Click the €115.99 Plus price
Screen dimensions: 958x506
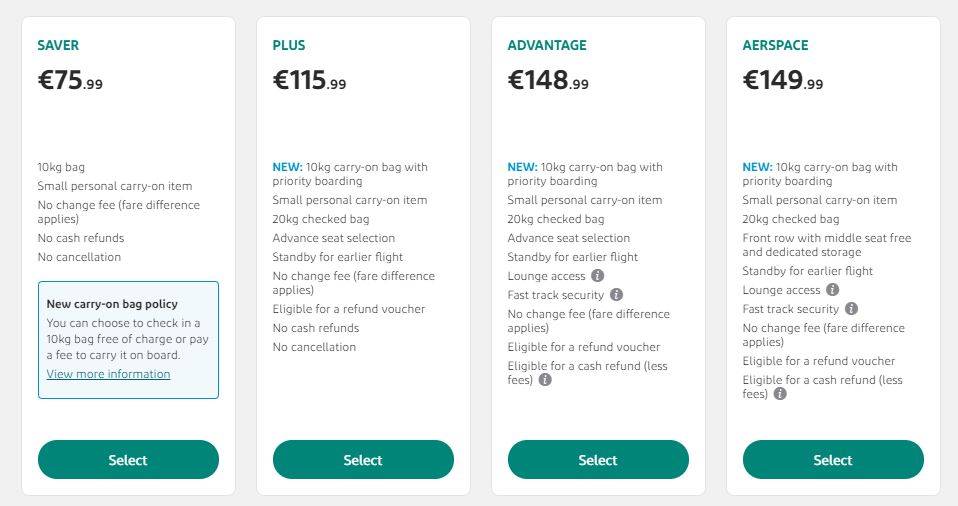[x=310, y=81]
